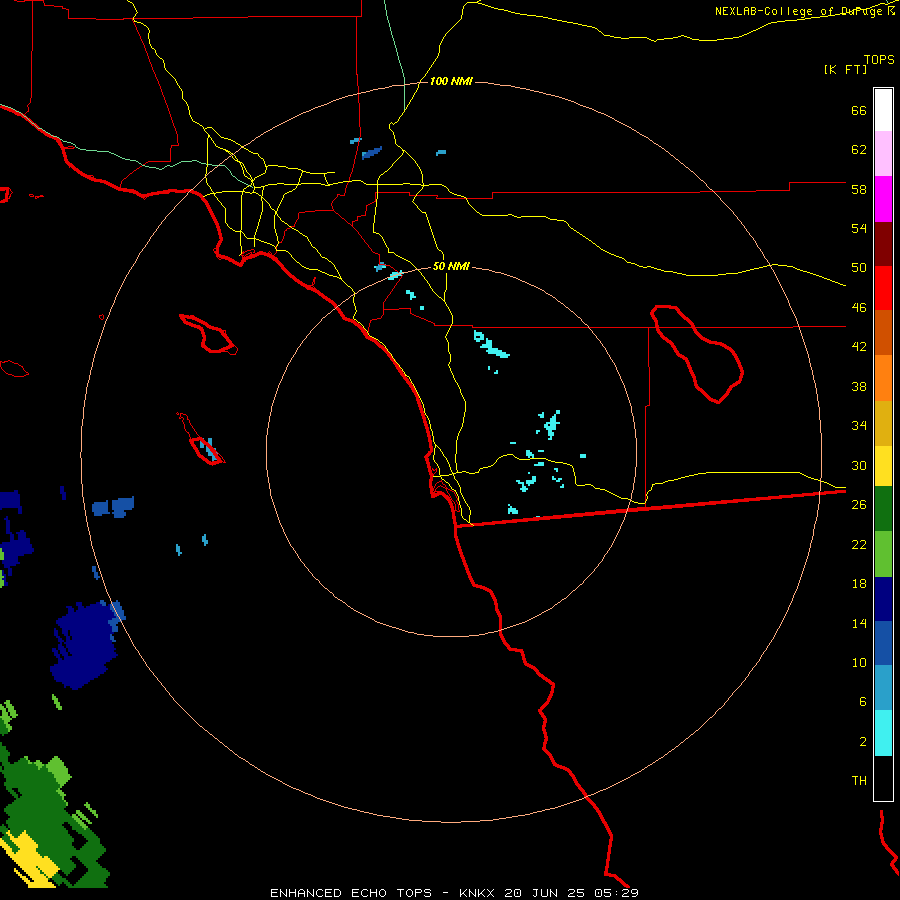This screenshot has width=900, height=900.
Task: Click the "KNKX" station identifier
Action: coord(478,893)
